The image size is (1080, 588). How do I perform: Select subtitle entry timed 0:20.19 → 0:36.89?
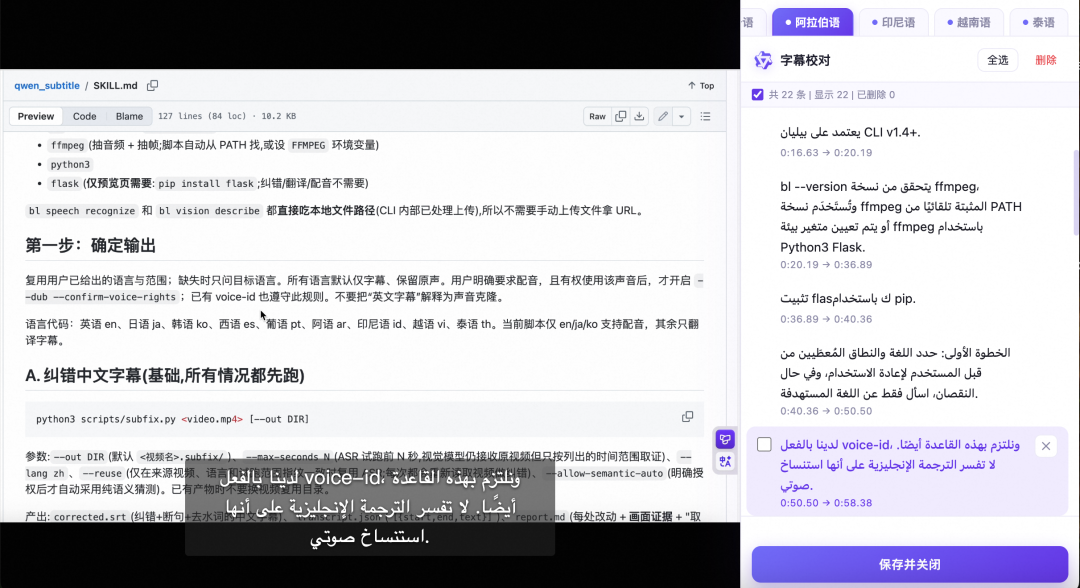908,224
